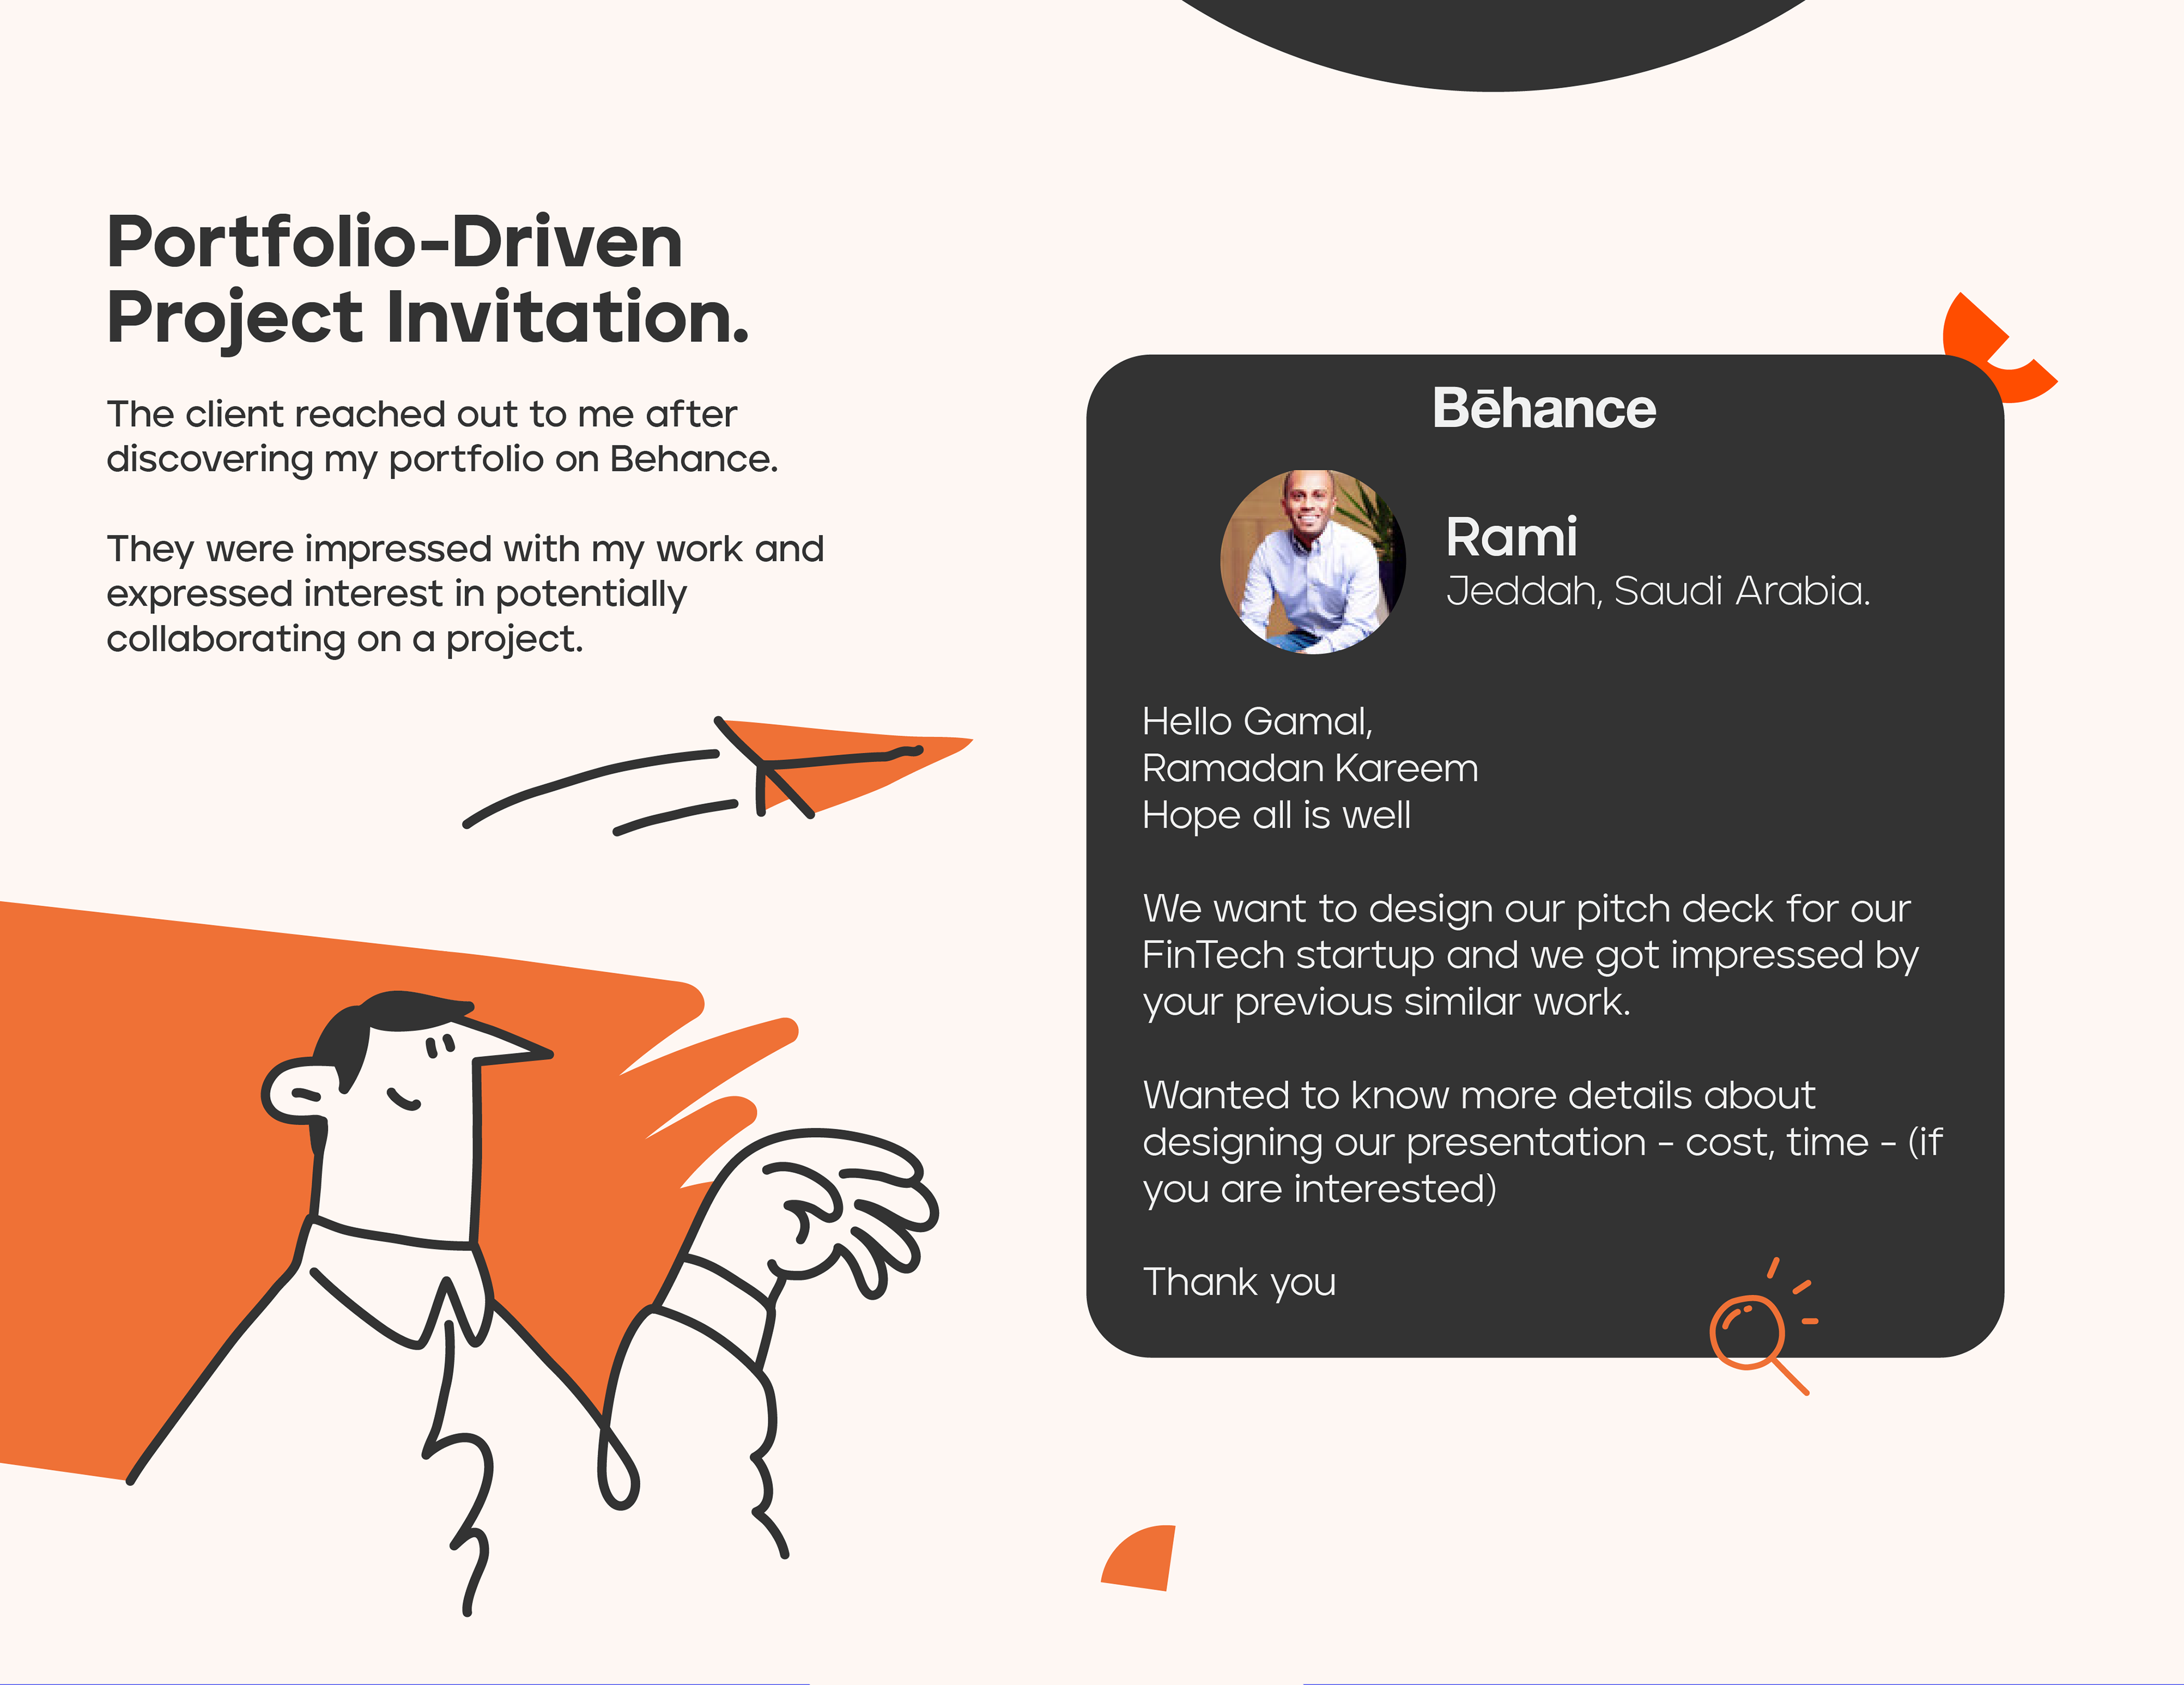Click the Thank you closing text
The width and height of the screenshot is (2184, 1685).
[x=1239, y=1282]
